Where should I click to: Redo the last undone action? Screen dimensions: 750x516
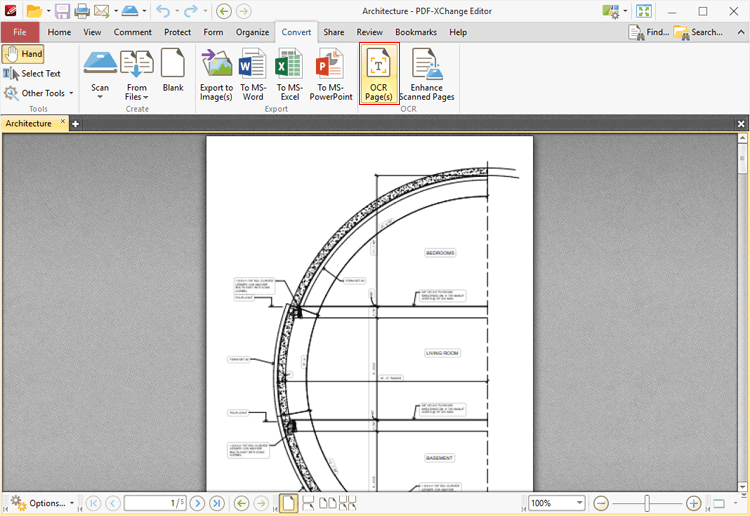point(191,11)
